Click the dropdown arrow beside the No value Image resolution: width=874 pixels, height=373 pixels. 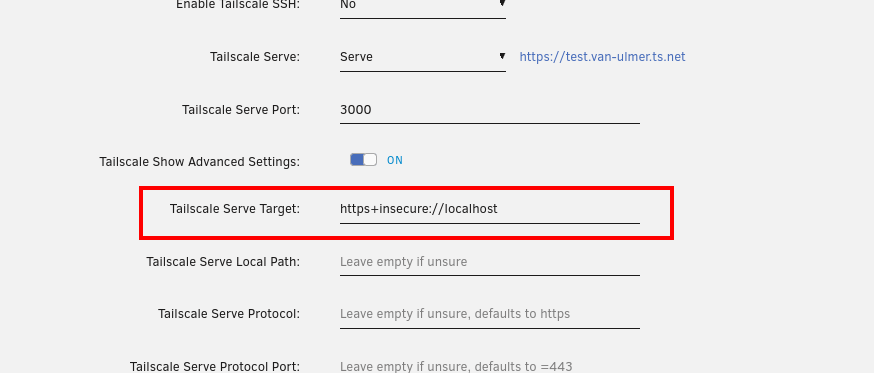pos(502,3)
